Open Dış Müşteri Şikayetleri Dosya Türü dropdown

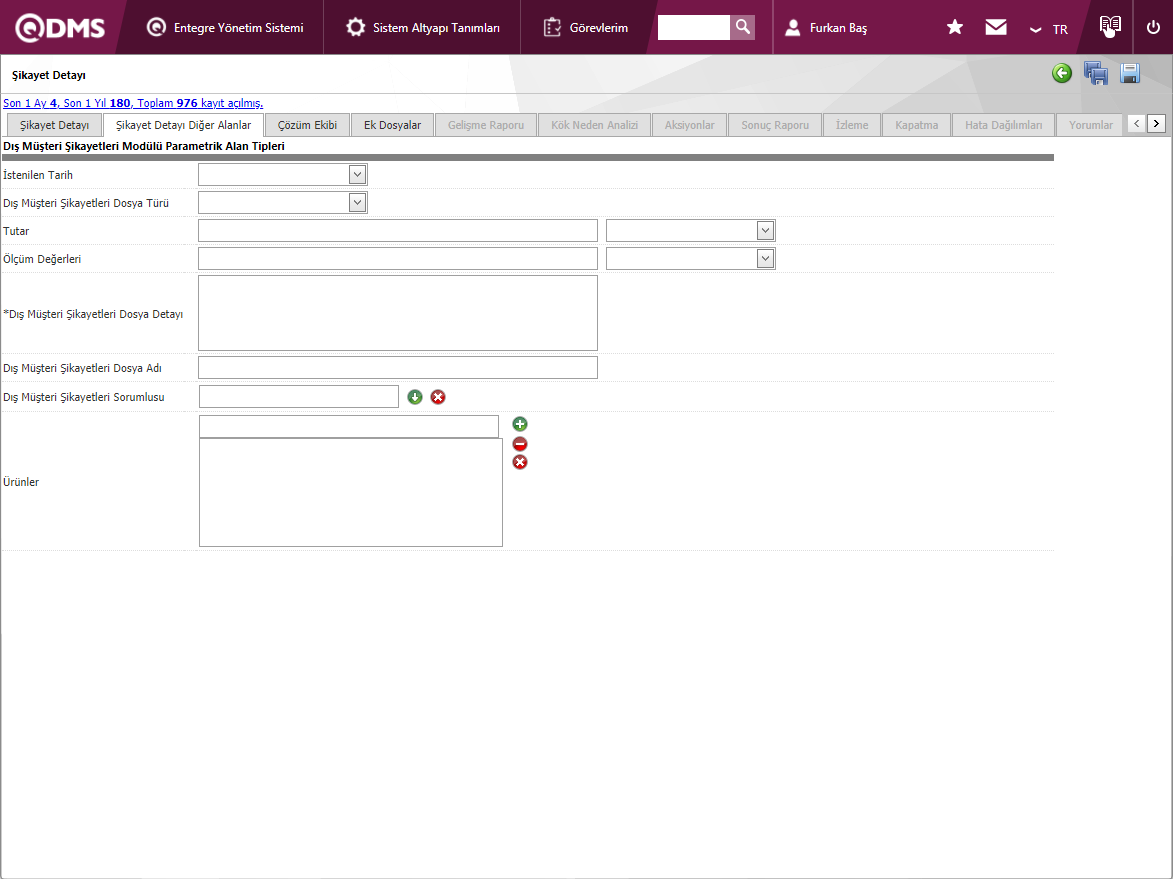[x=358, y=203]
